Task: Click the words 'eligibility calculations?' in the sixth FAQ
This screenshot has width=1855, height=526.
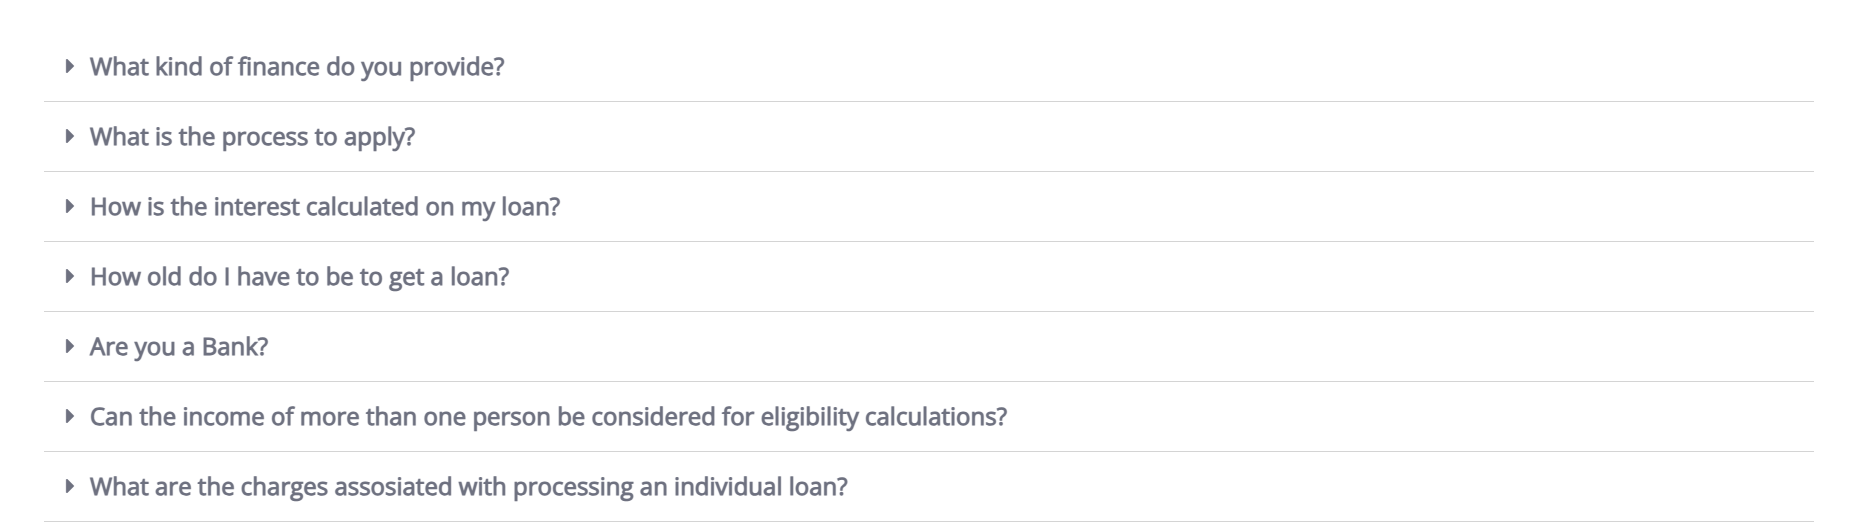Action: coord(883,417)
